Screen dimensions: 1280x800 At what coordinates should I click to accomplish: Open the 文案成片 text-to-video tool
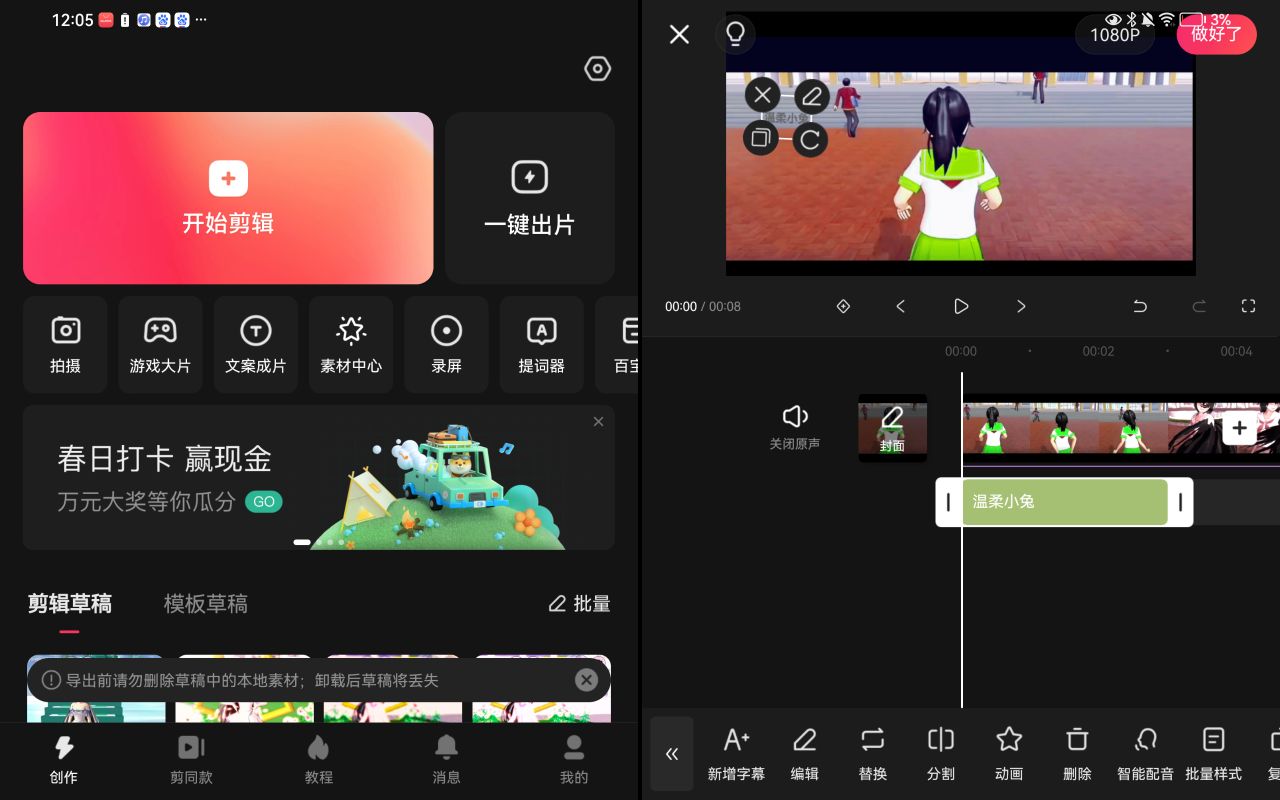tap(255, 345)
